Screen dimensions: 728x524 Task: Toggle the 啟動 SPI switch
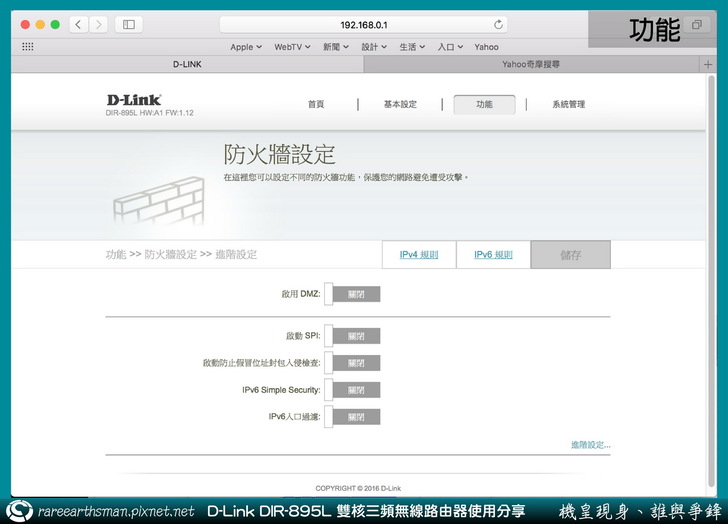click(x=351, y=336)
